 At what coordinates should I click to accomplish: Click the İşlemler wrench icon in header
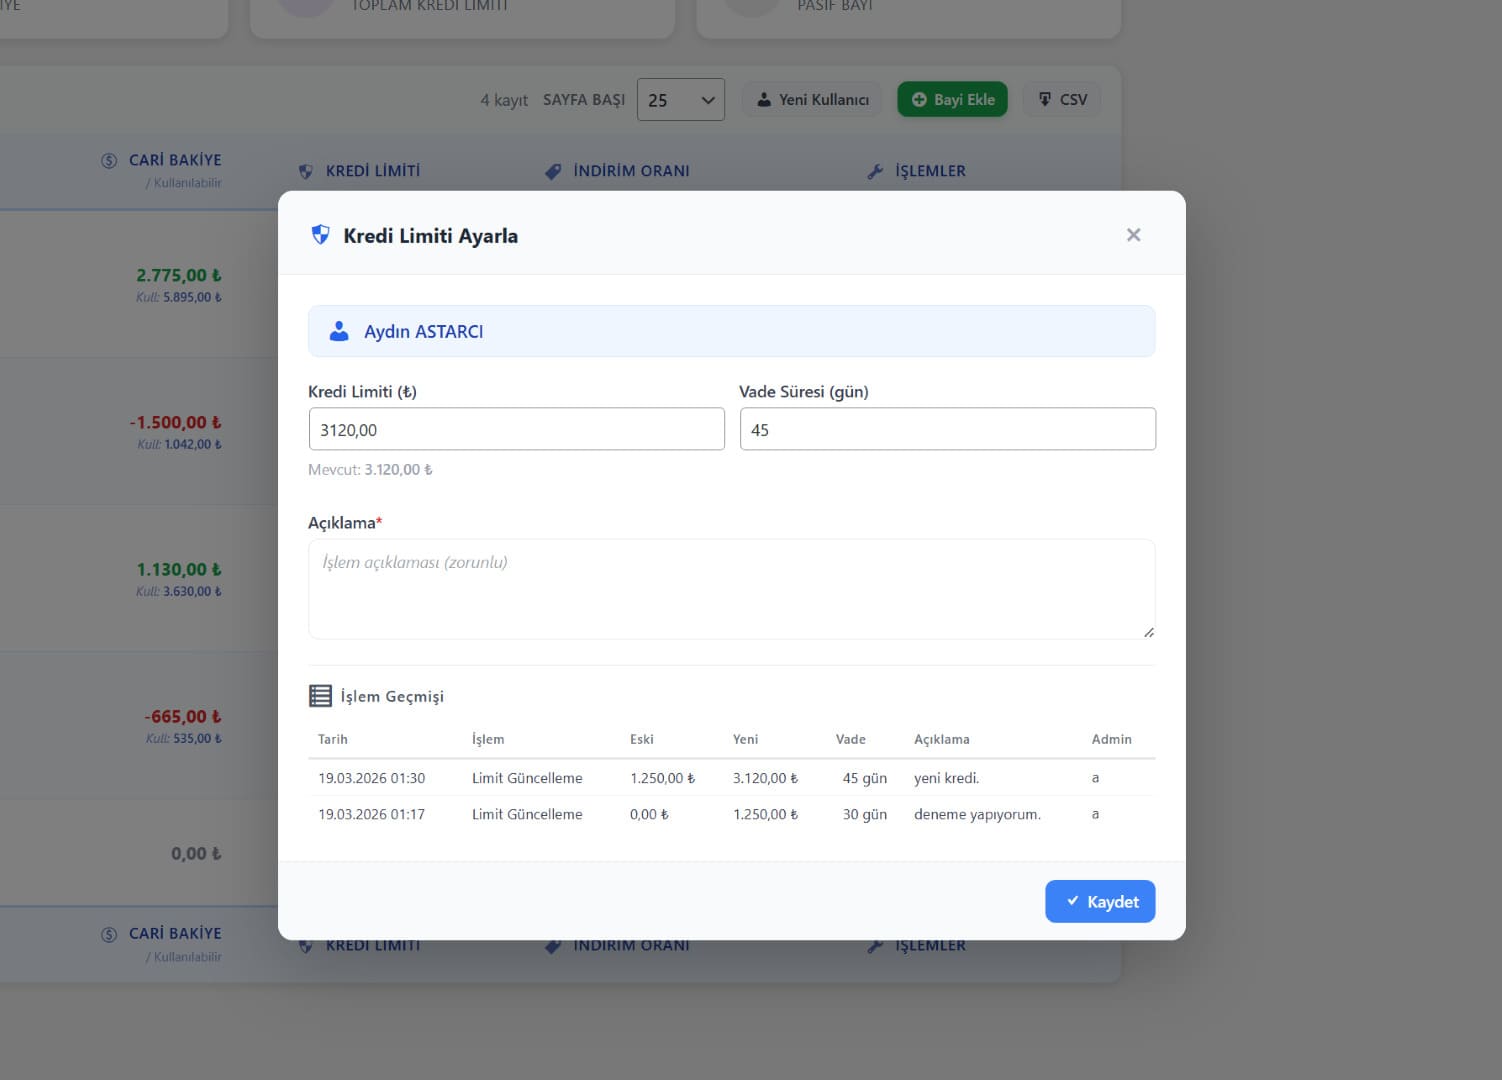[x=875, y=172]
